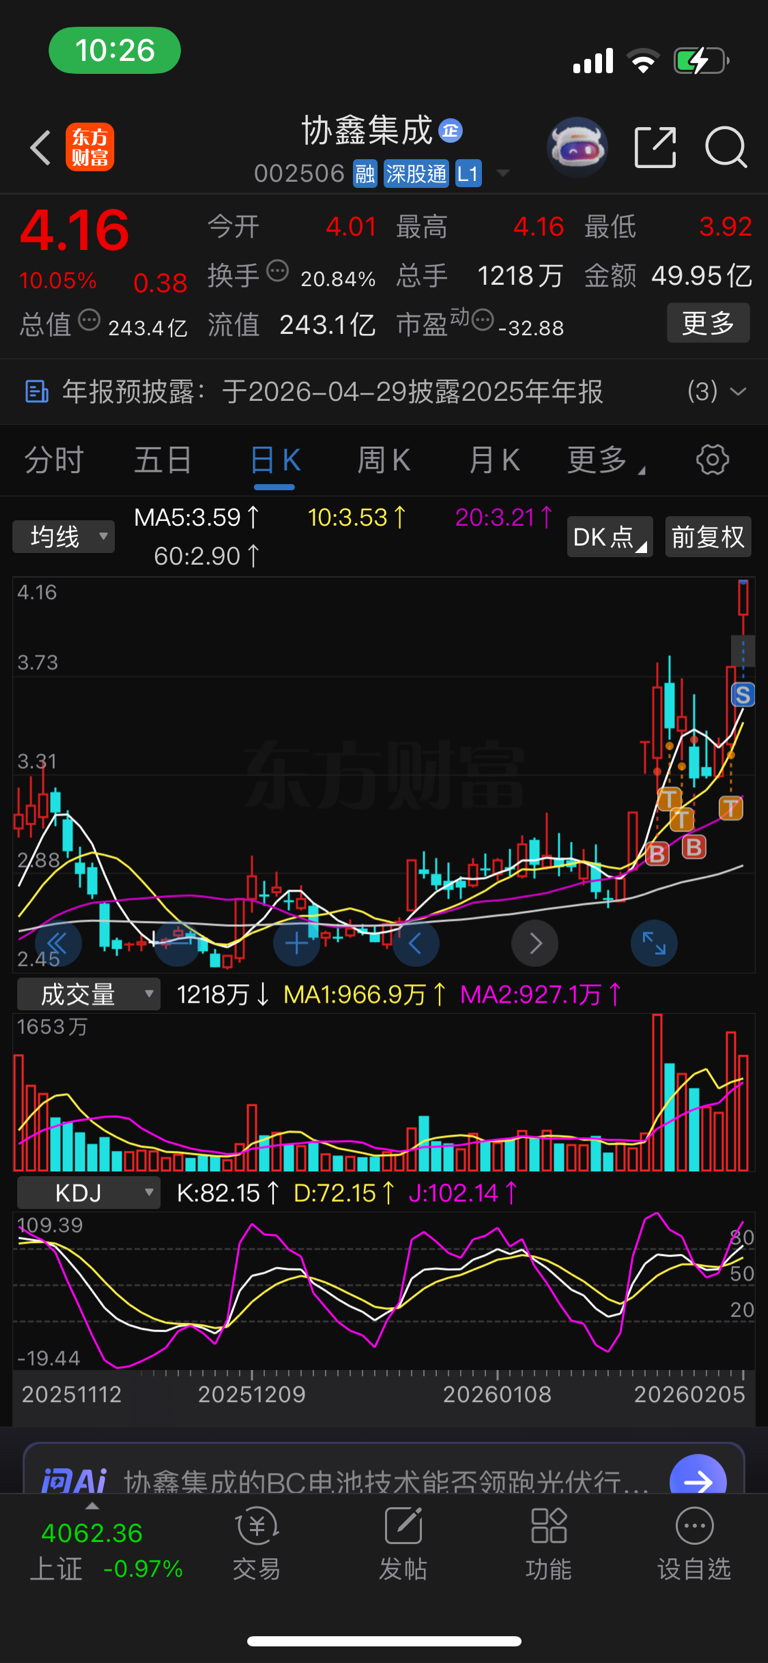Tap the blue S sell marker
768x1663 pixels.
tap(742, 695)
